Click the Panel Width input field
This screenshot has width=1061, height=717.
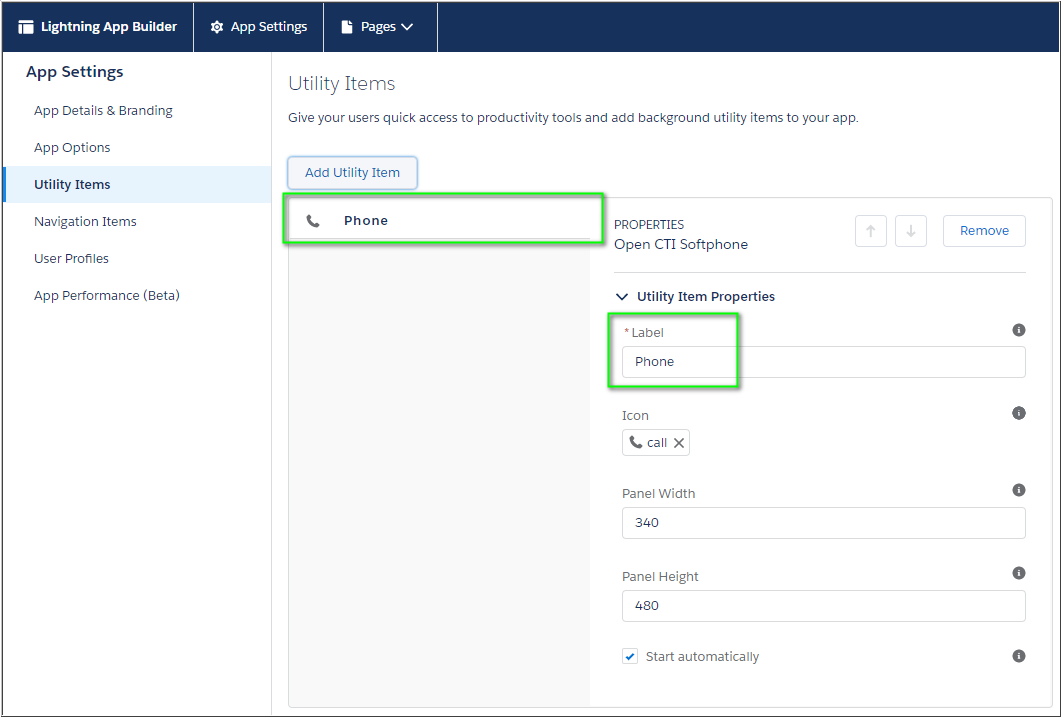(823, 523)
